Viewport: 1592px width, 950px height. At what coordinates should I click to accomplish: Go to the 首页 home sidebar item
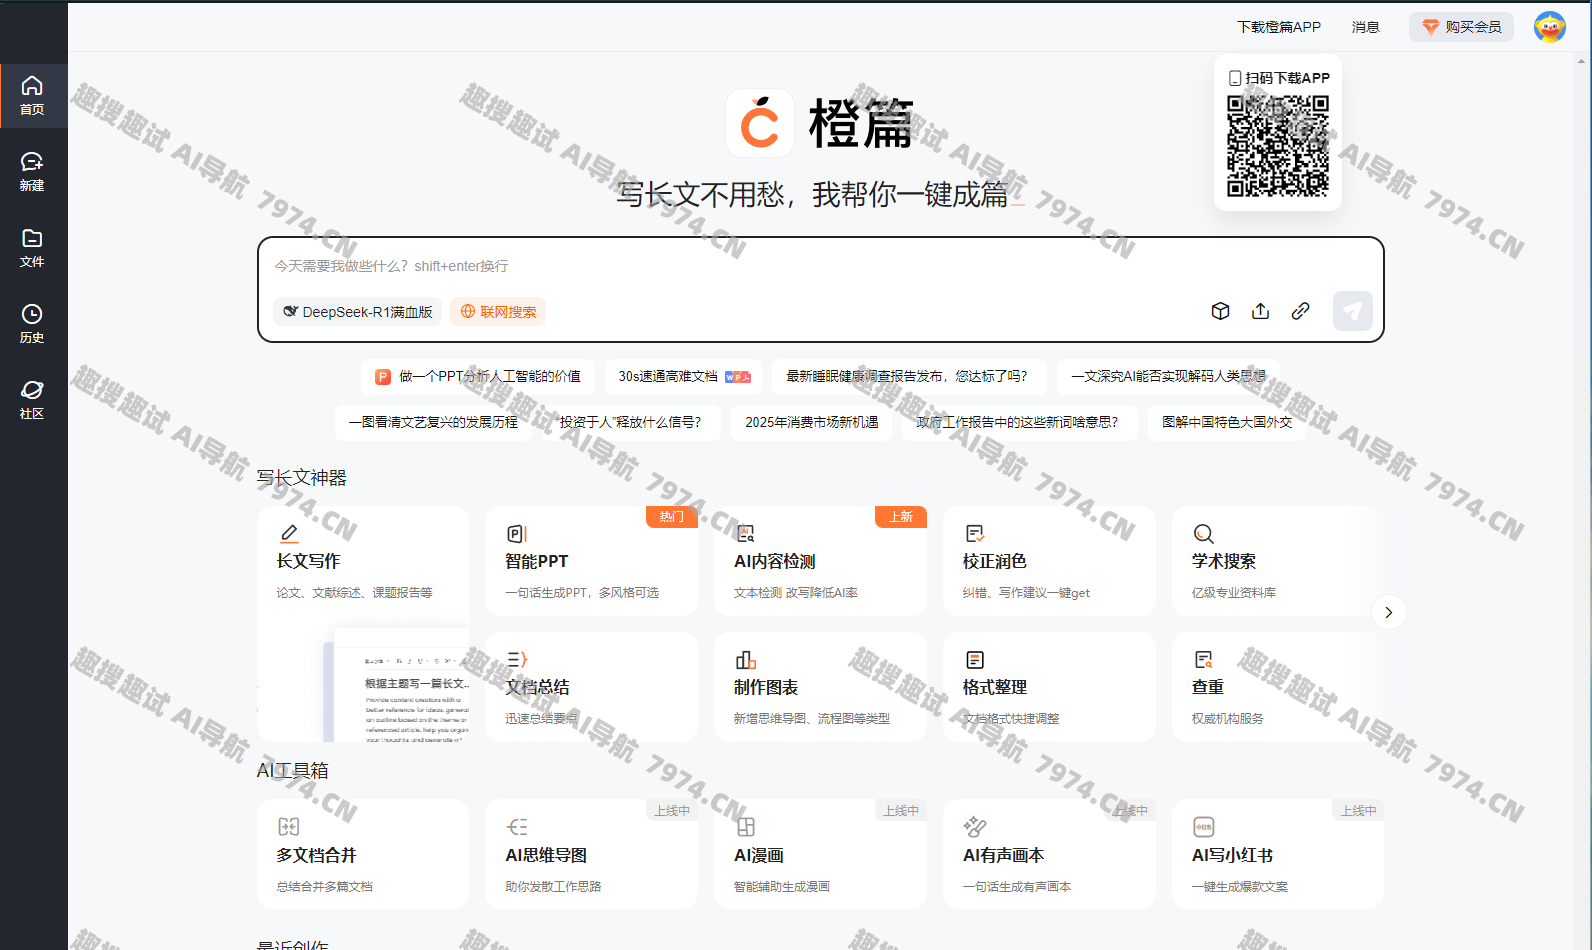click(33, 96)
